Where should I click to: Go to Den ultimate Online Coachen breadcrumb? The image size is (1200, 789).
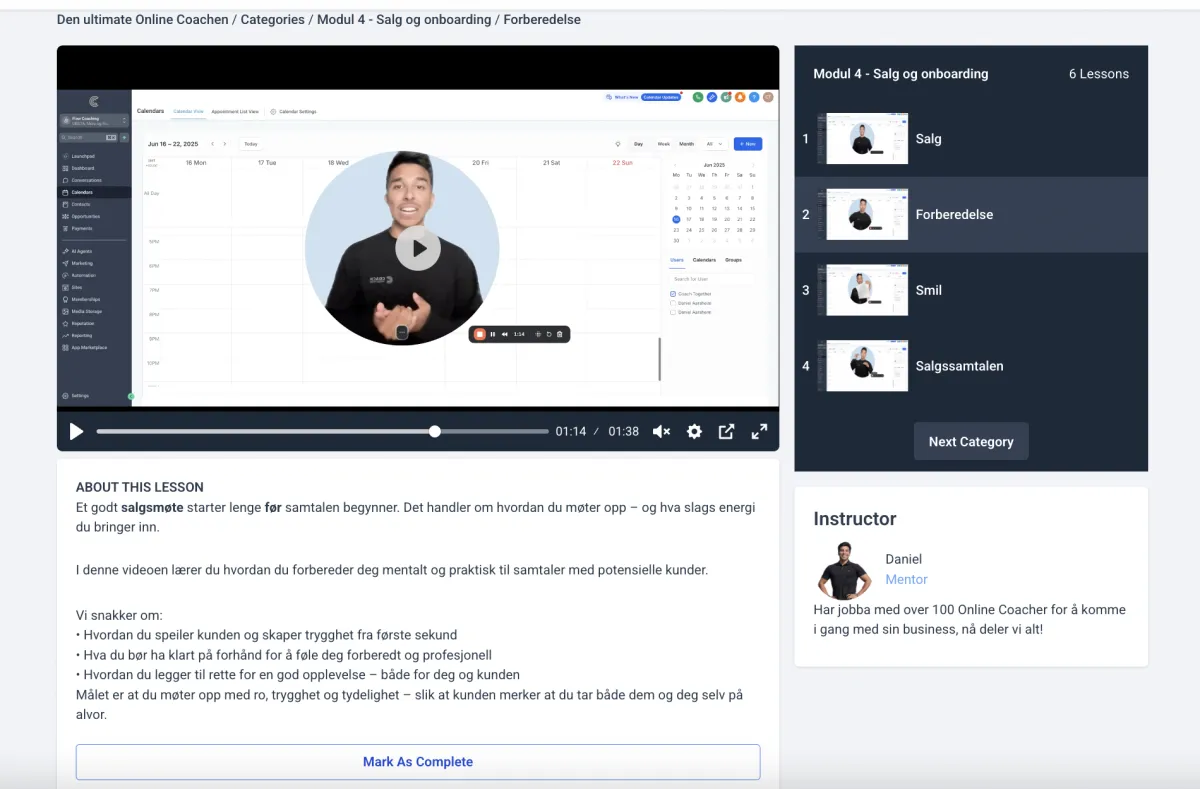[143, 19]
